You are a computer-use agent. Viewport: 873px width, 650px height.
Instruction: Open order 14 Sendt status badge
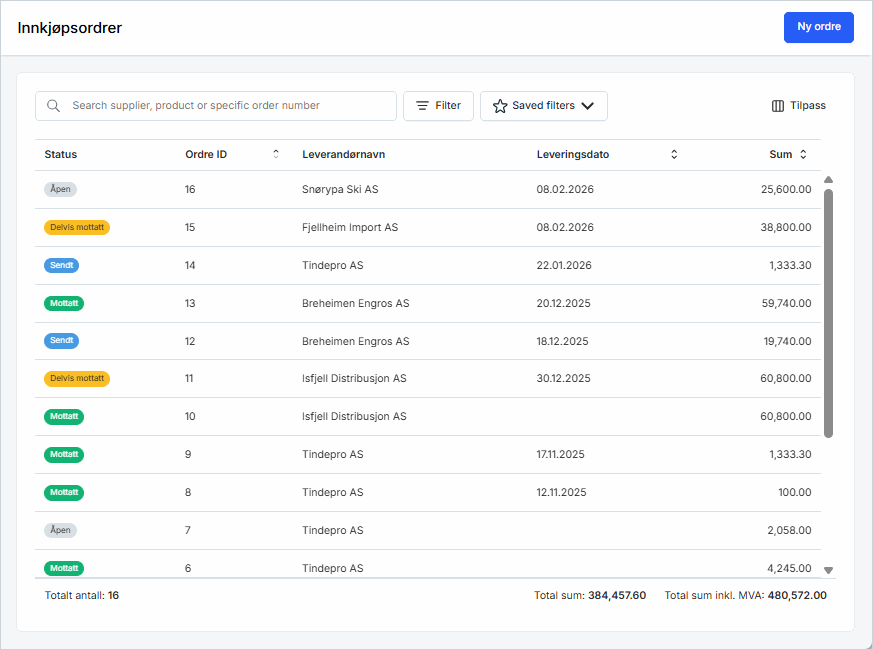point(61,265)
